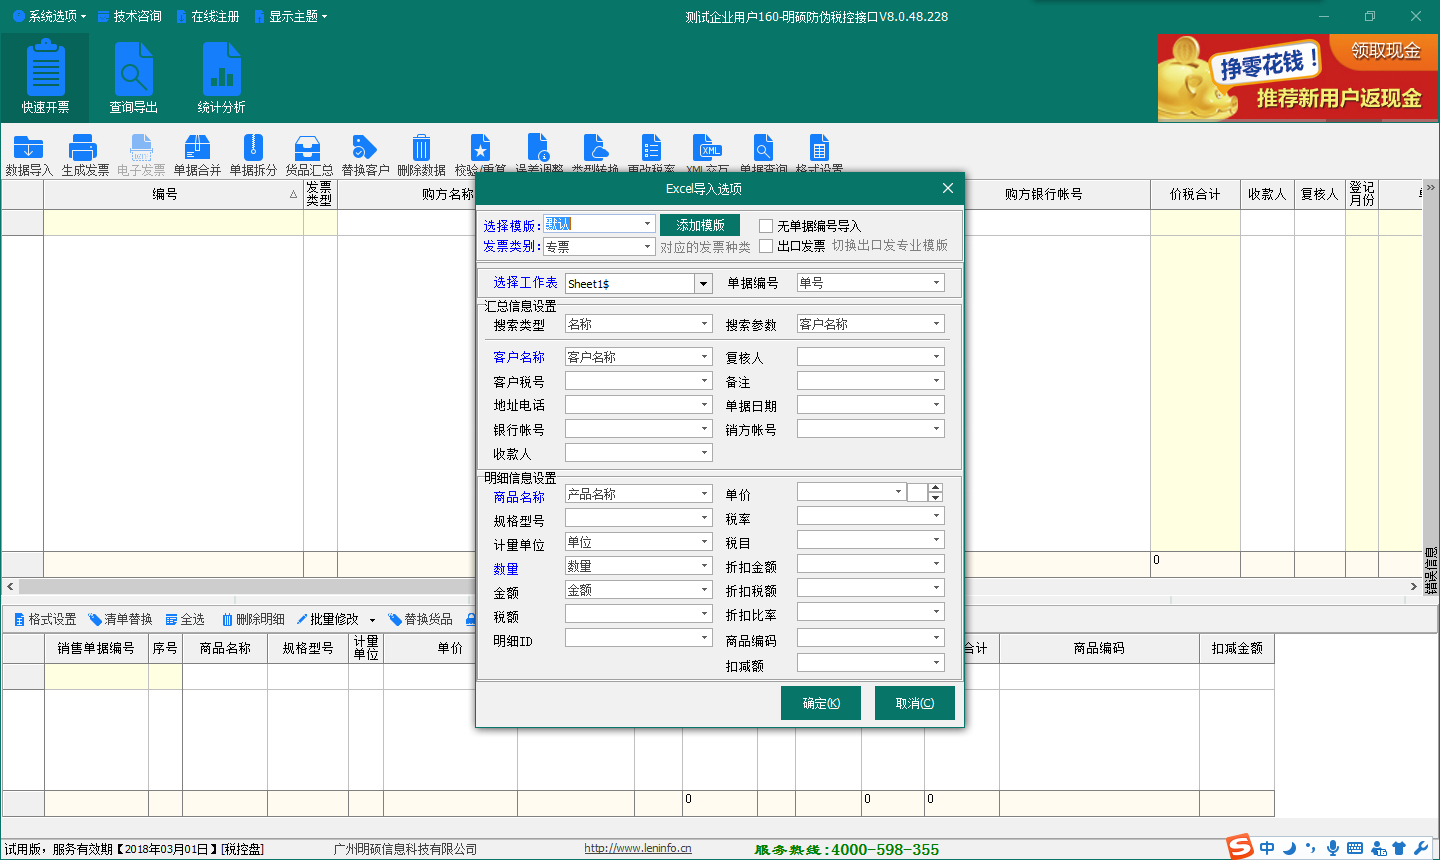This screenshot has height=860, width=1440.
Task: Click the www.leninfo.cn link in status bar
Action: tap(637, 848)
